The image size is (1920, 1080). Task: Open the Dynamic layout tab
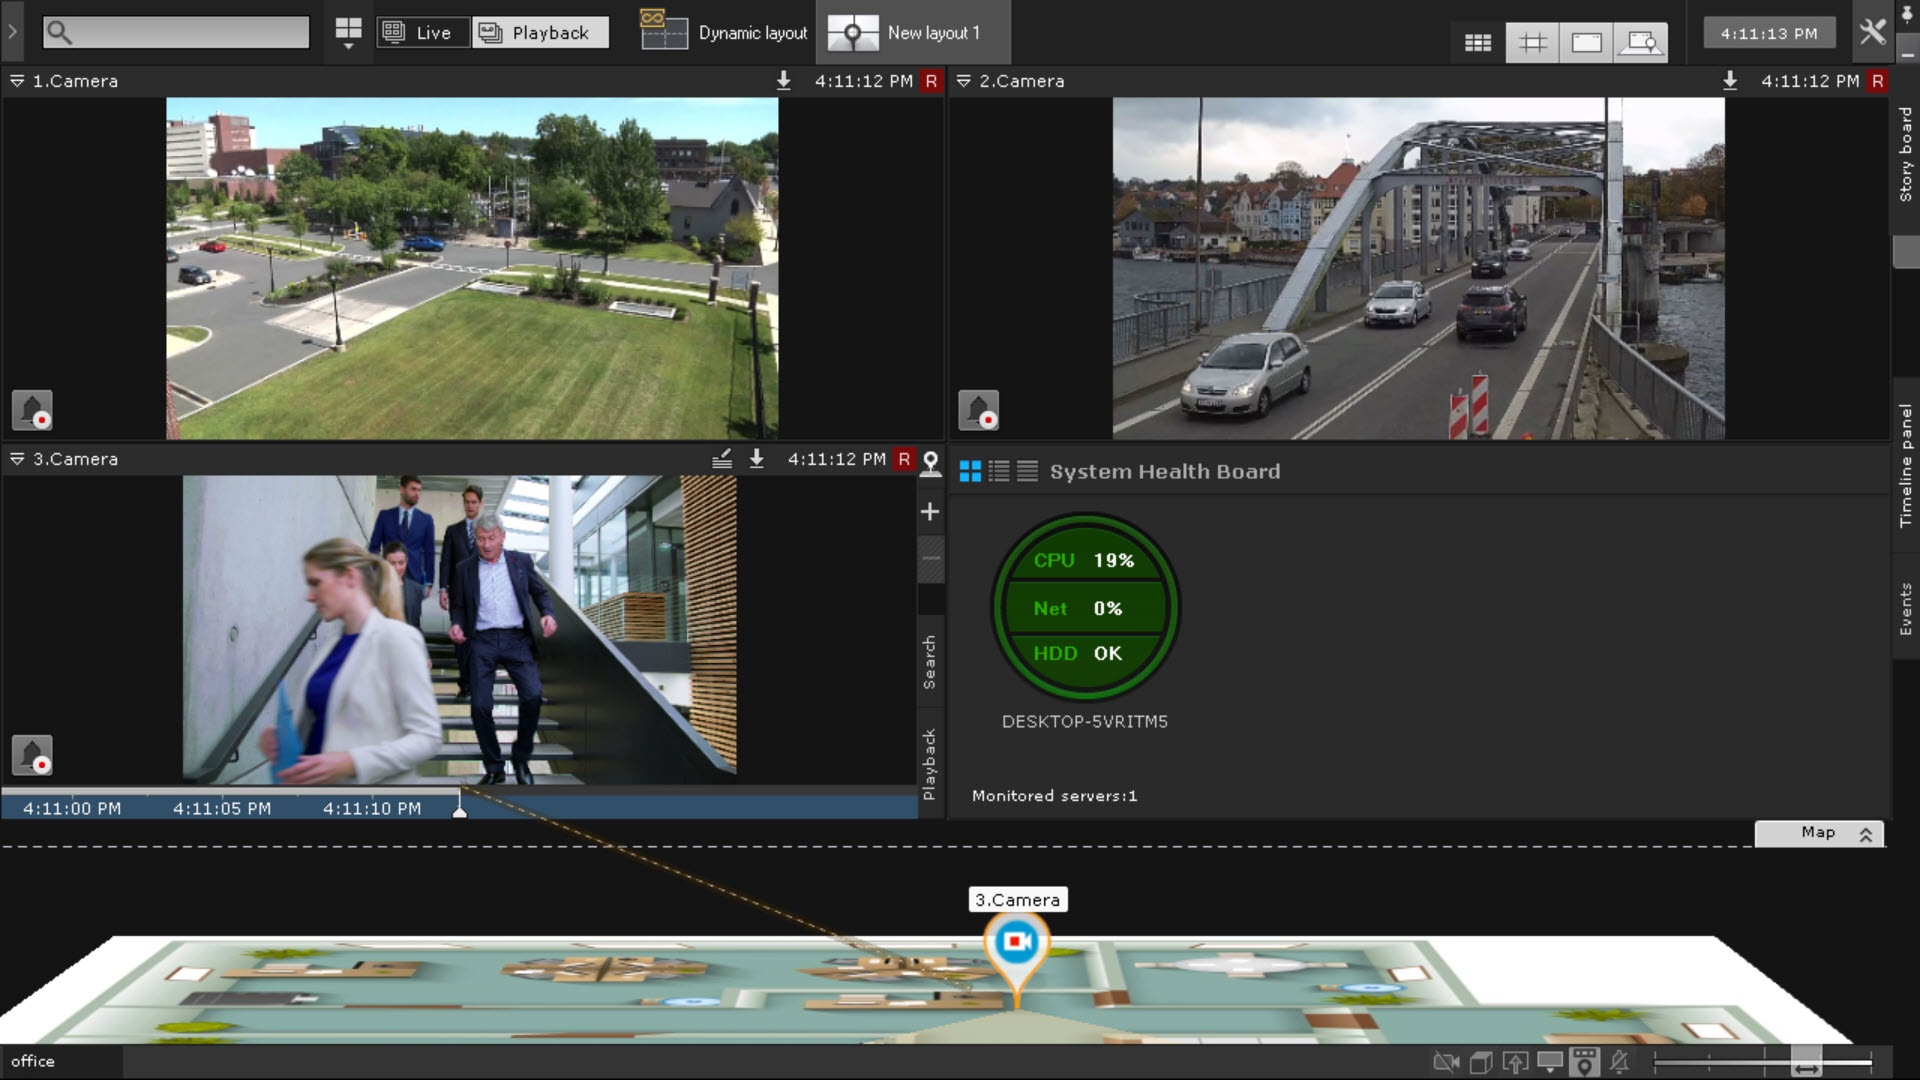point(725,32)
